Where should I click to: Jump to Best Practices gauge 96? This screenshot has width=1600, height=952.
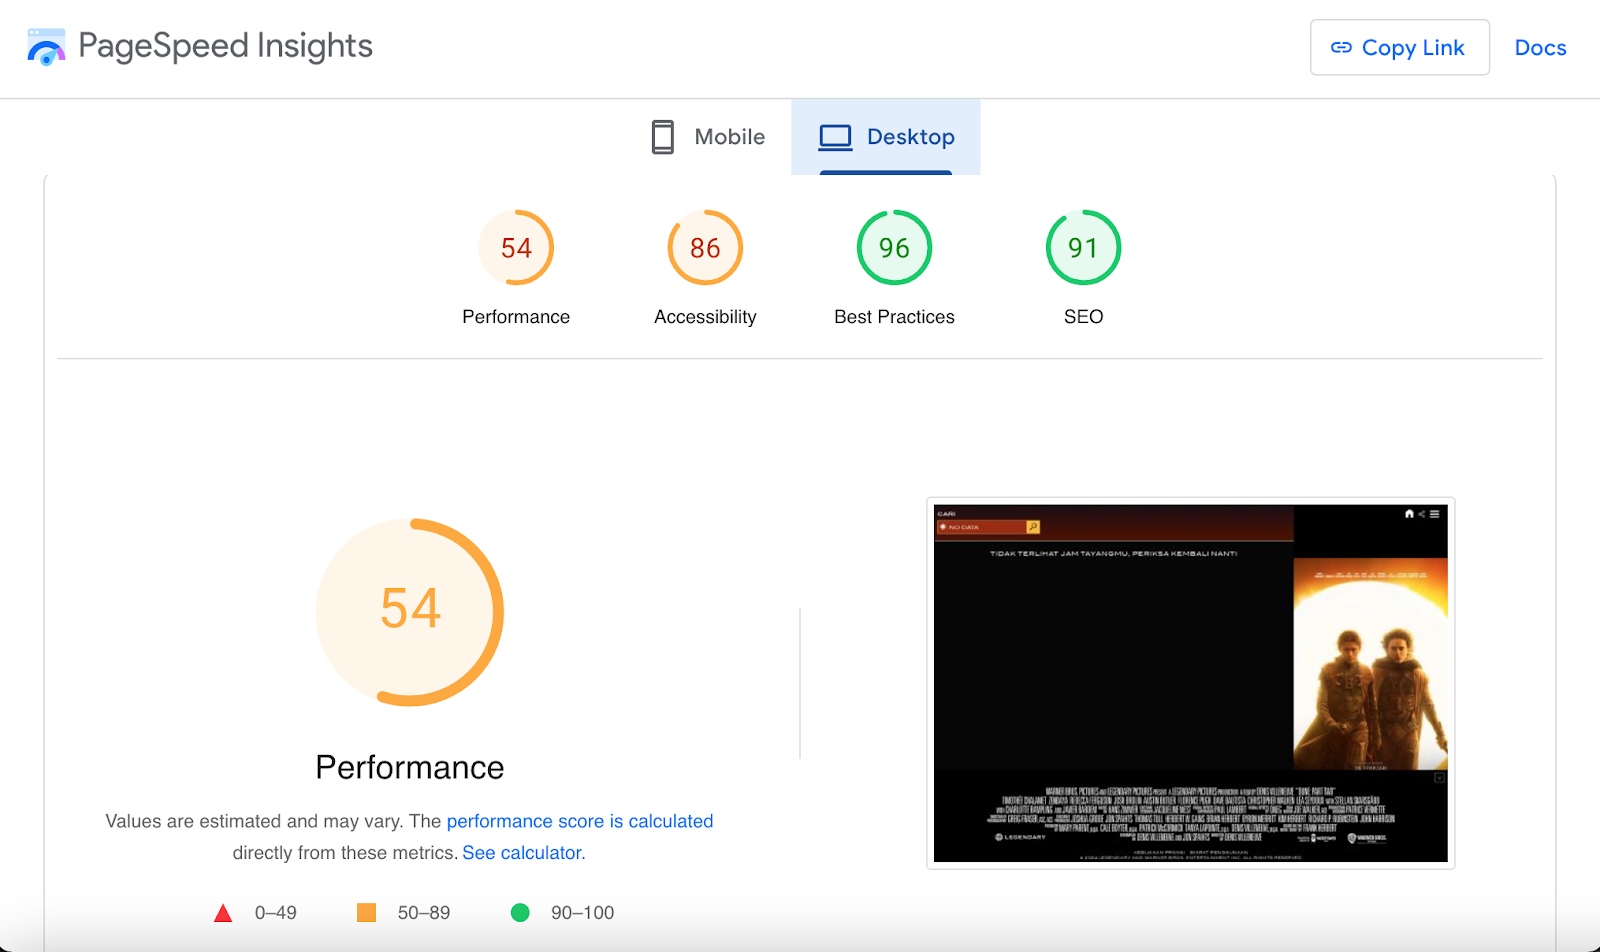[x=894, y=247]
